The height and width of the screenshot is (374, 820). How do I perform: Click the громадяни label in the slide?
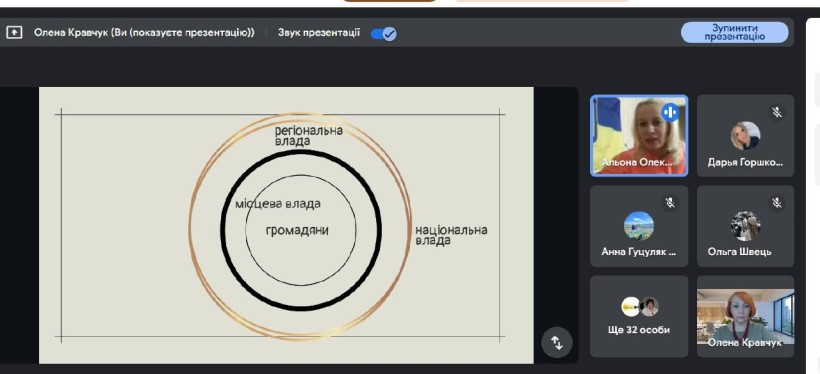pos(297,230)
